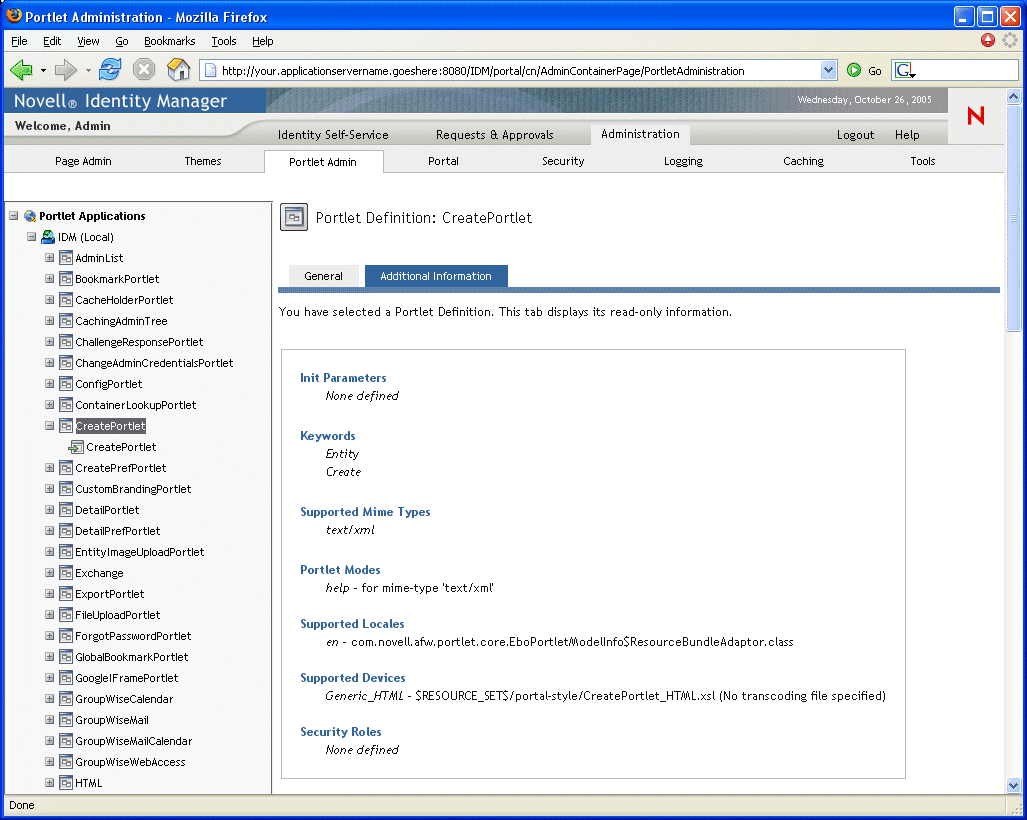Image resolution: width=1027 pixels, height=820 pixels.
Task: Click the page scrollbar down arrow
Action: point(1013,785)
